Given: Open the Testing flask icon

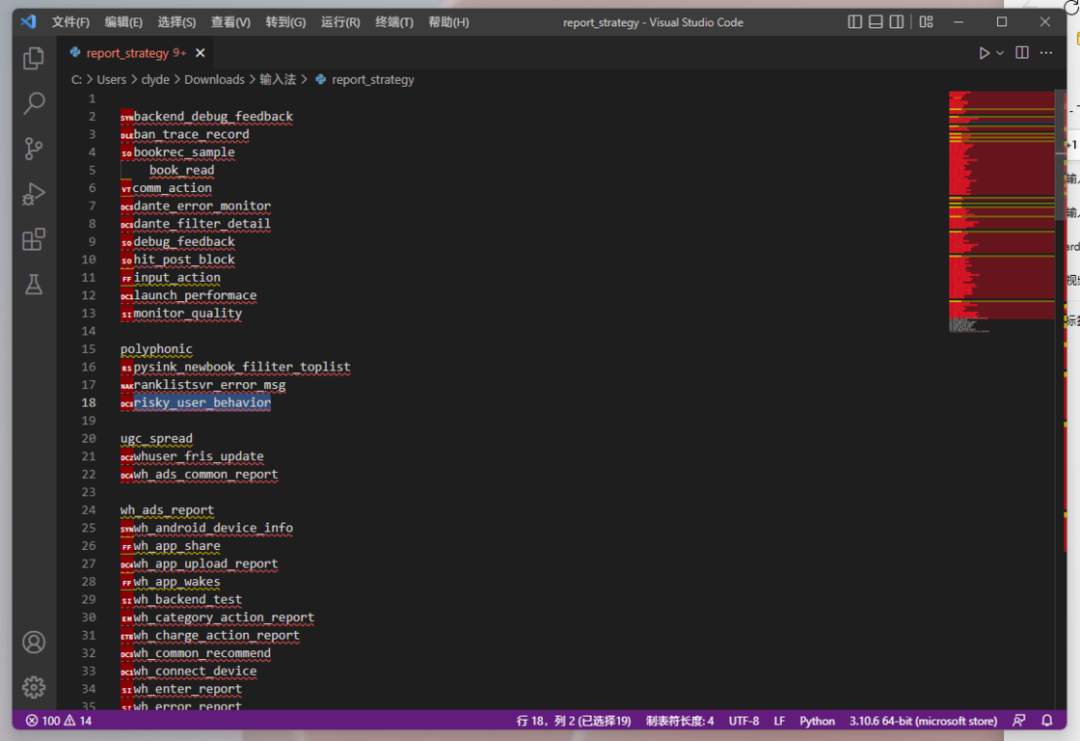Looking at the screenshot, I should (34, 285).
